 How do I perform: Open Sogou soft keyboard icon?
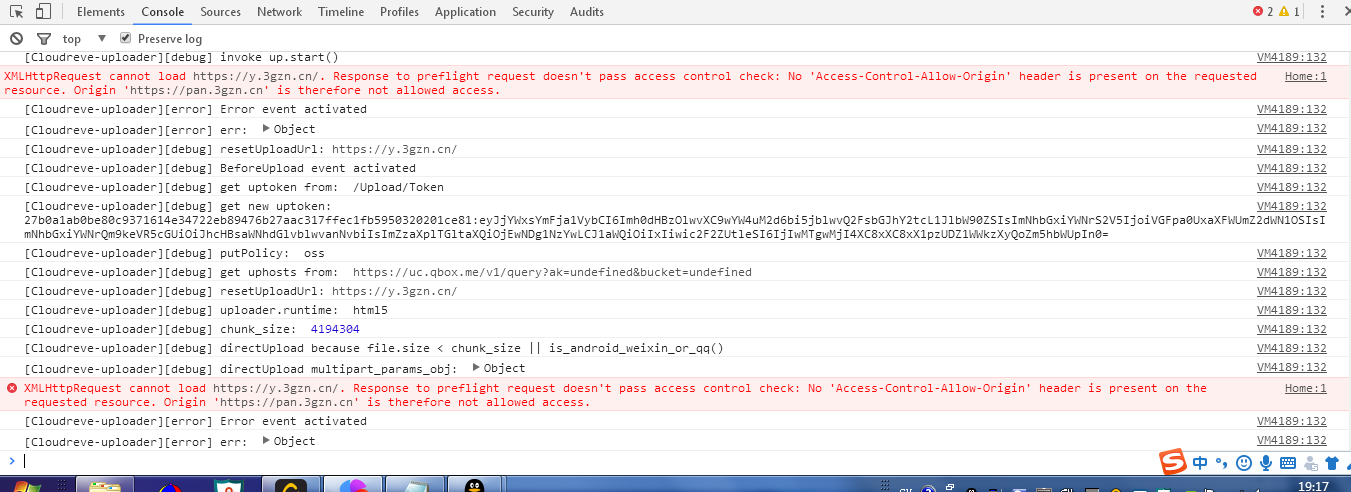(1288, 463)
